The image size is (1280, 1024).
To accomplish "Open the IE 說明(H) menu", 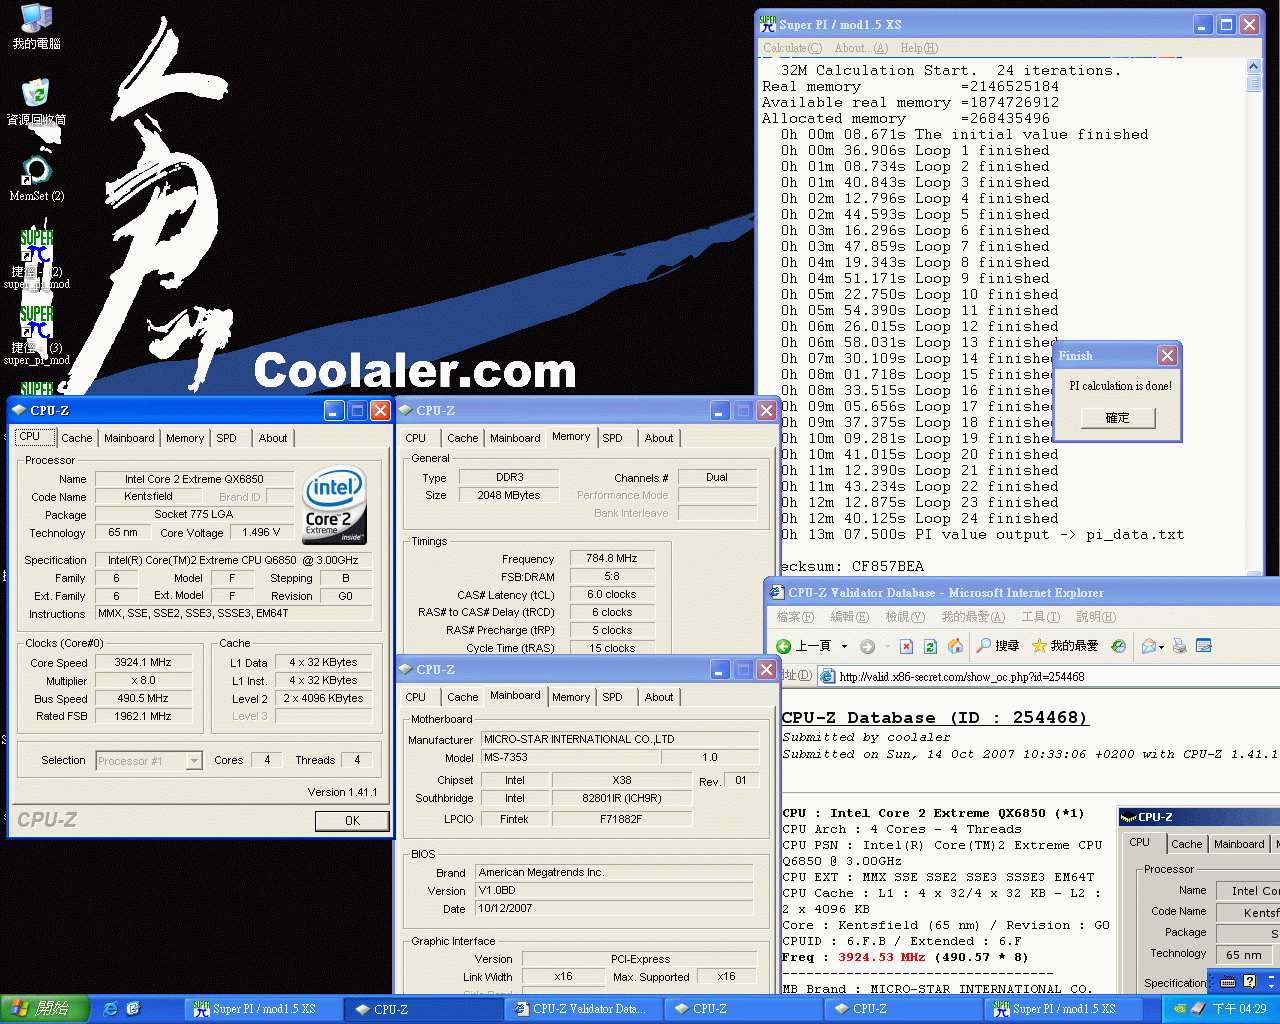I will [x=1096, y=617].
